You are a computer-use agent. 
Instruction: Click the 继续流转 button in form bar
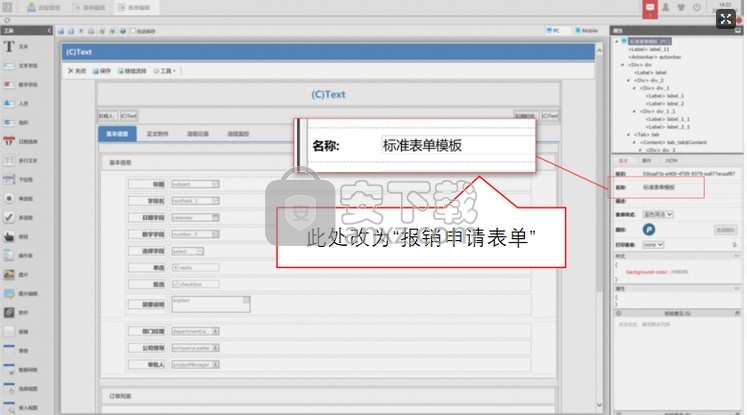(x=132, y=71)
